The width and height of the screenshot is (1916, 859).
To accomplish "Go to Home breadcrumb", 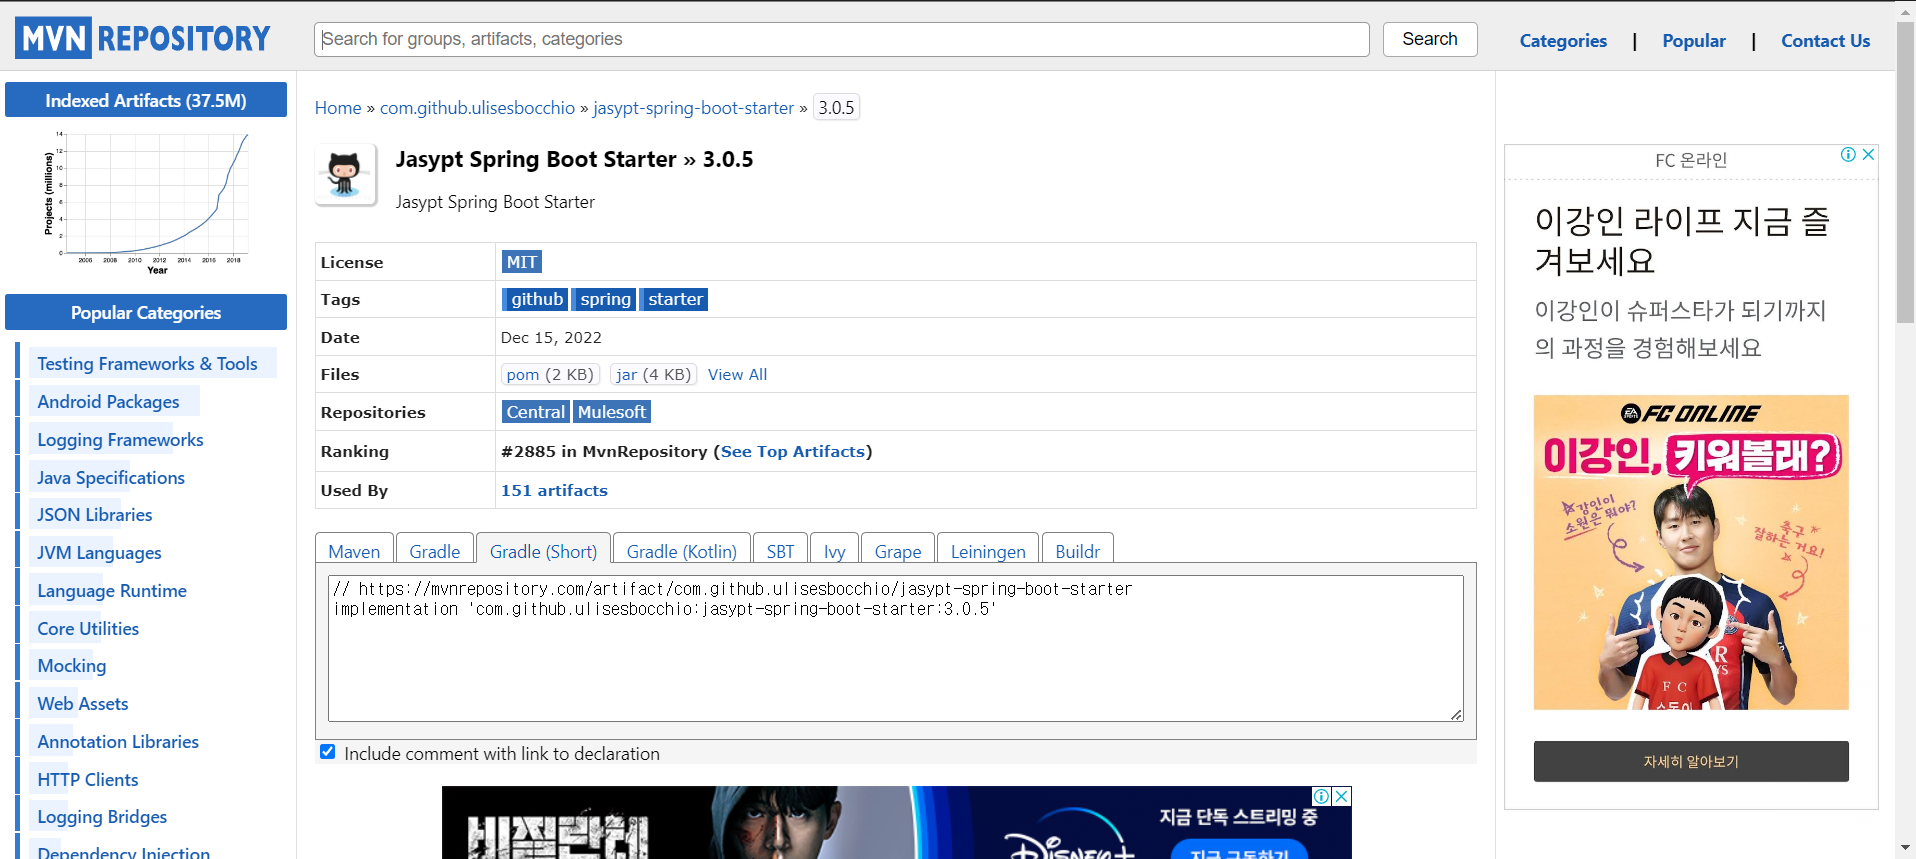I will pyautogui.click(x=338, y=108).
